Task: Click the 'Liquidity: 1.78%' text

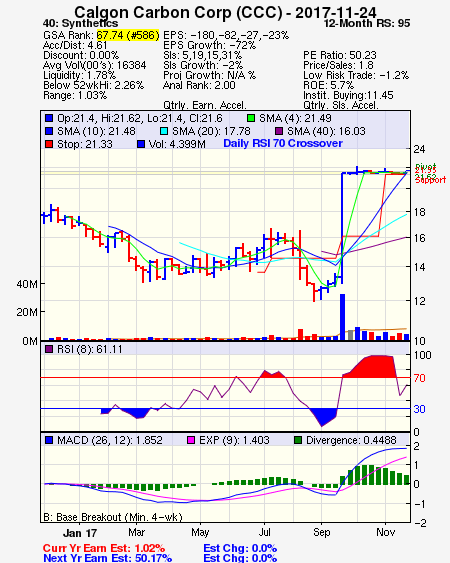Action: pos(79,75)
